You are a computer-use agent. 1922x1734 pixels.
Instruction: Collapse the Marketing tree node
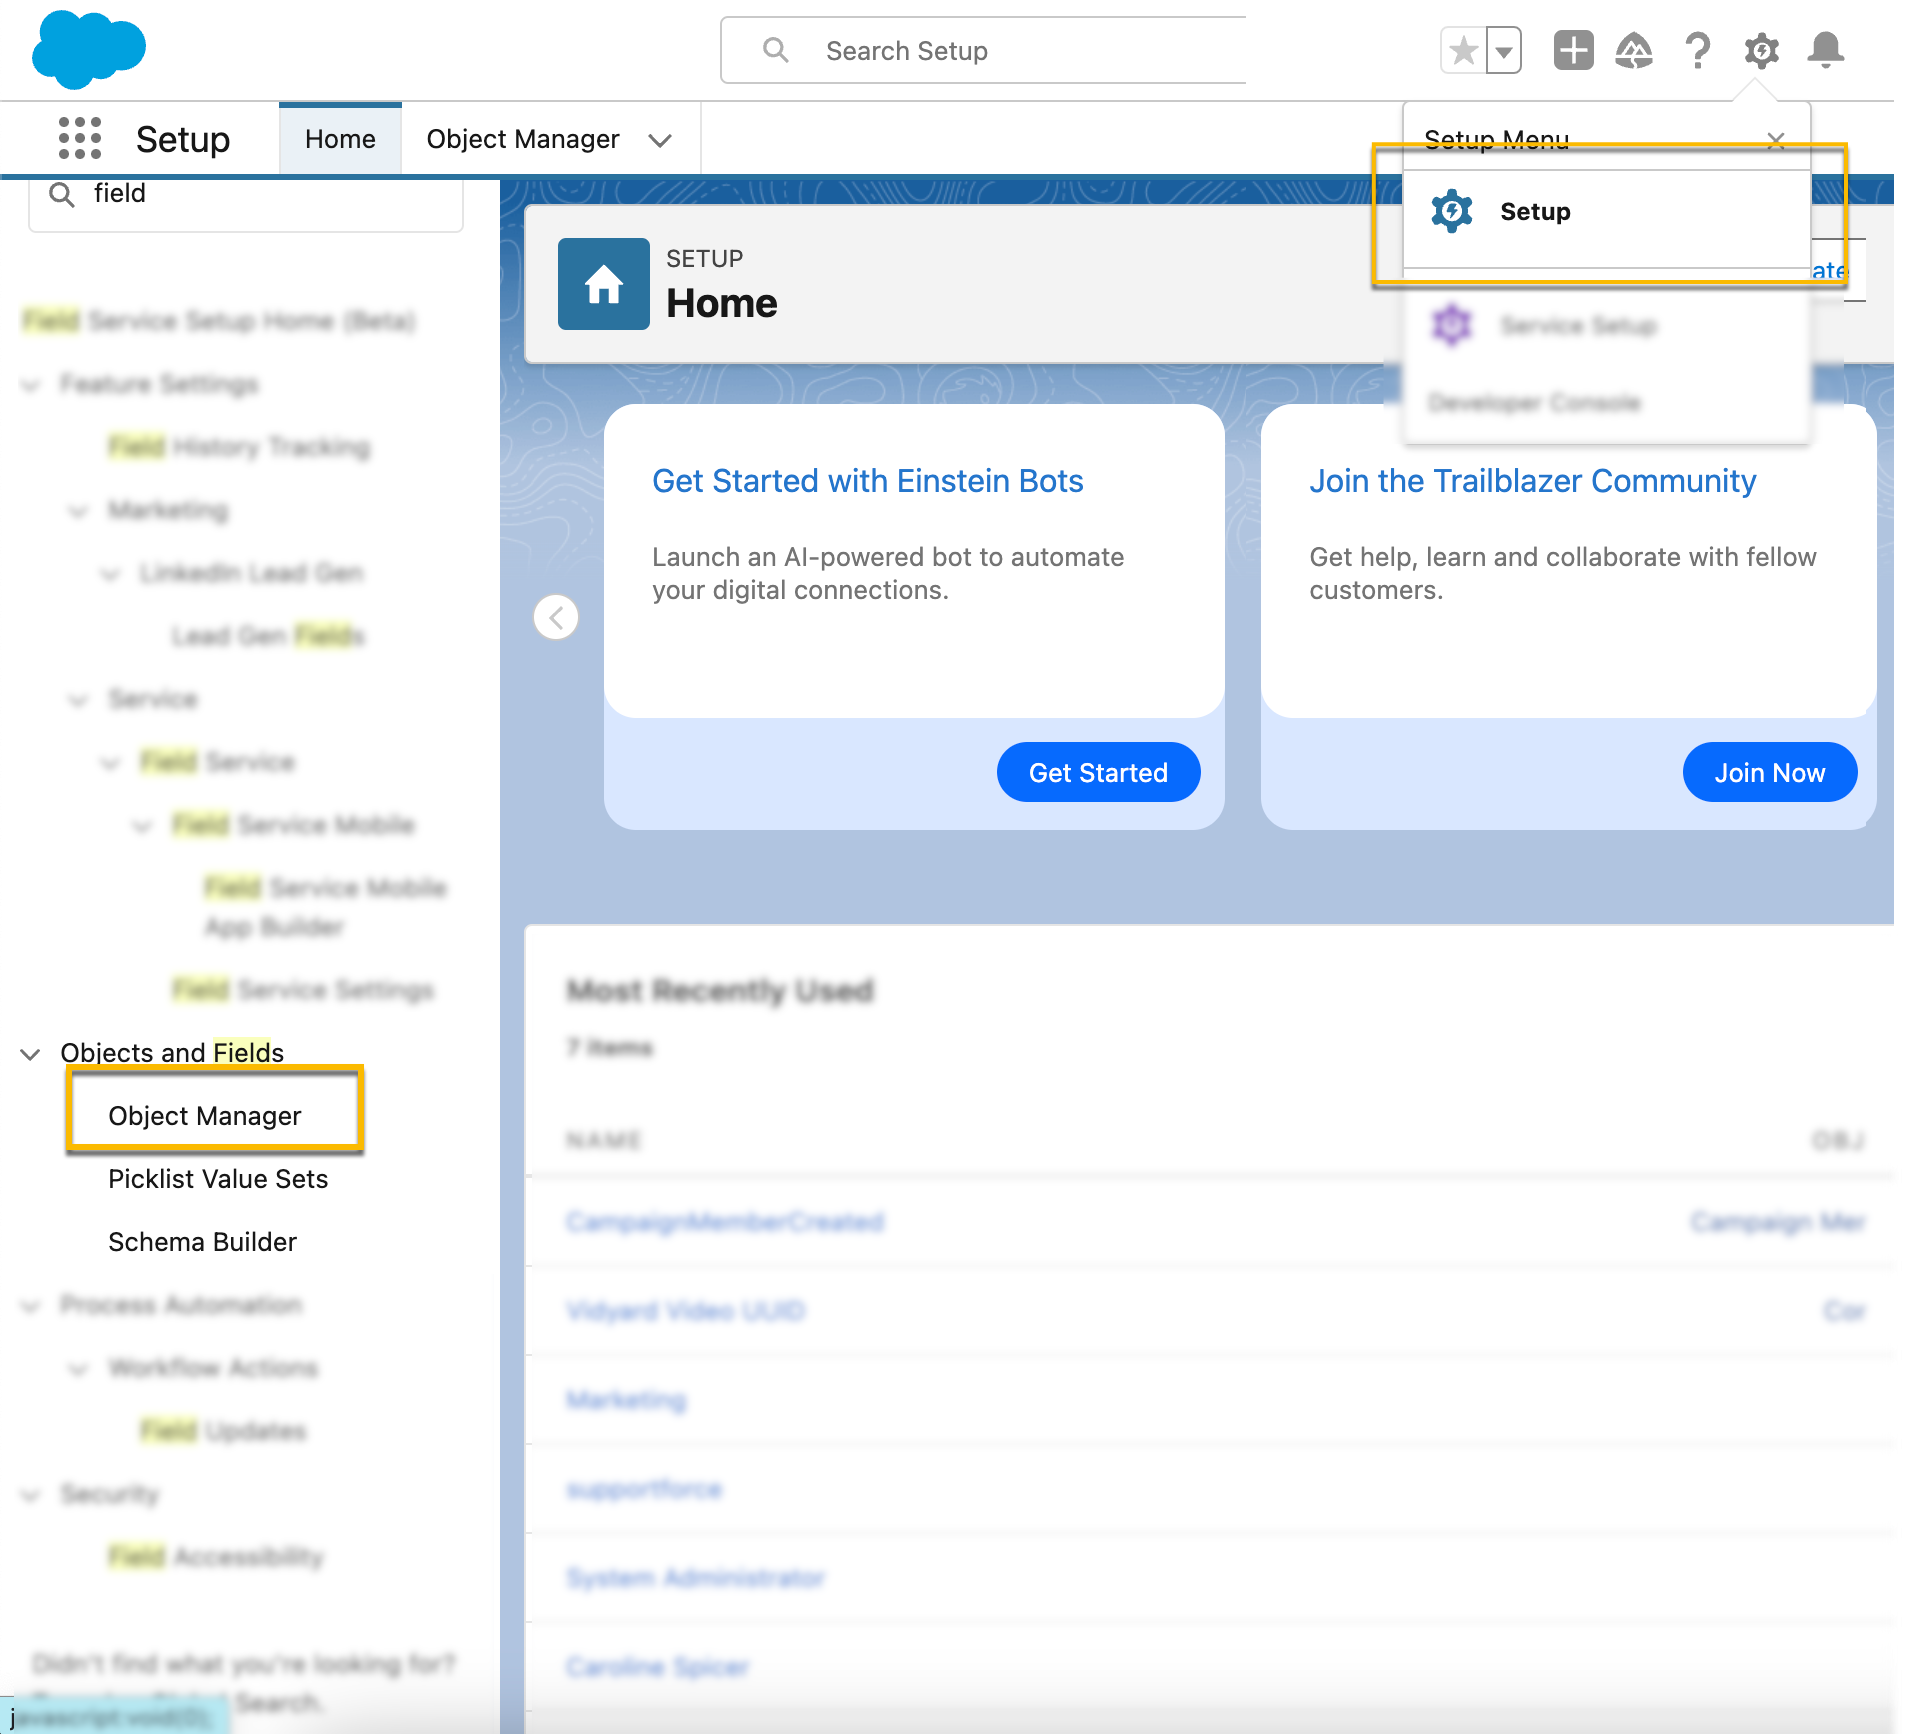click(x=79, y=511)
